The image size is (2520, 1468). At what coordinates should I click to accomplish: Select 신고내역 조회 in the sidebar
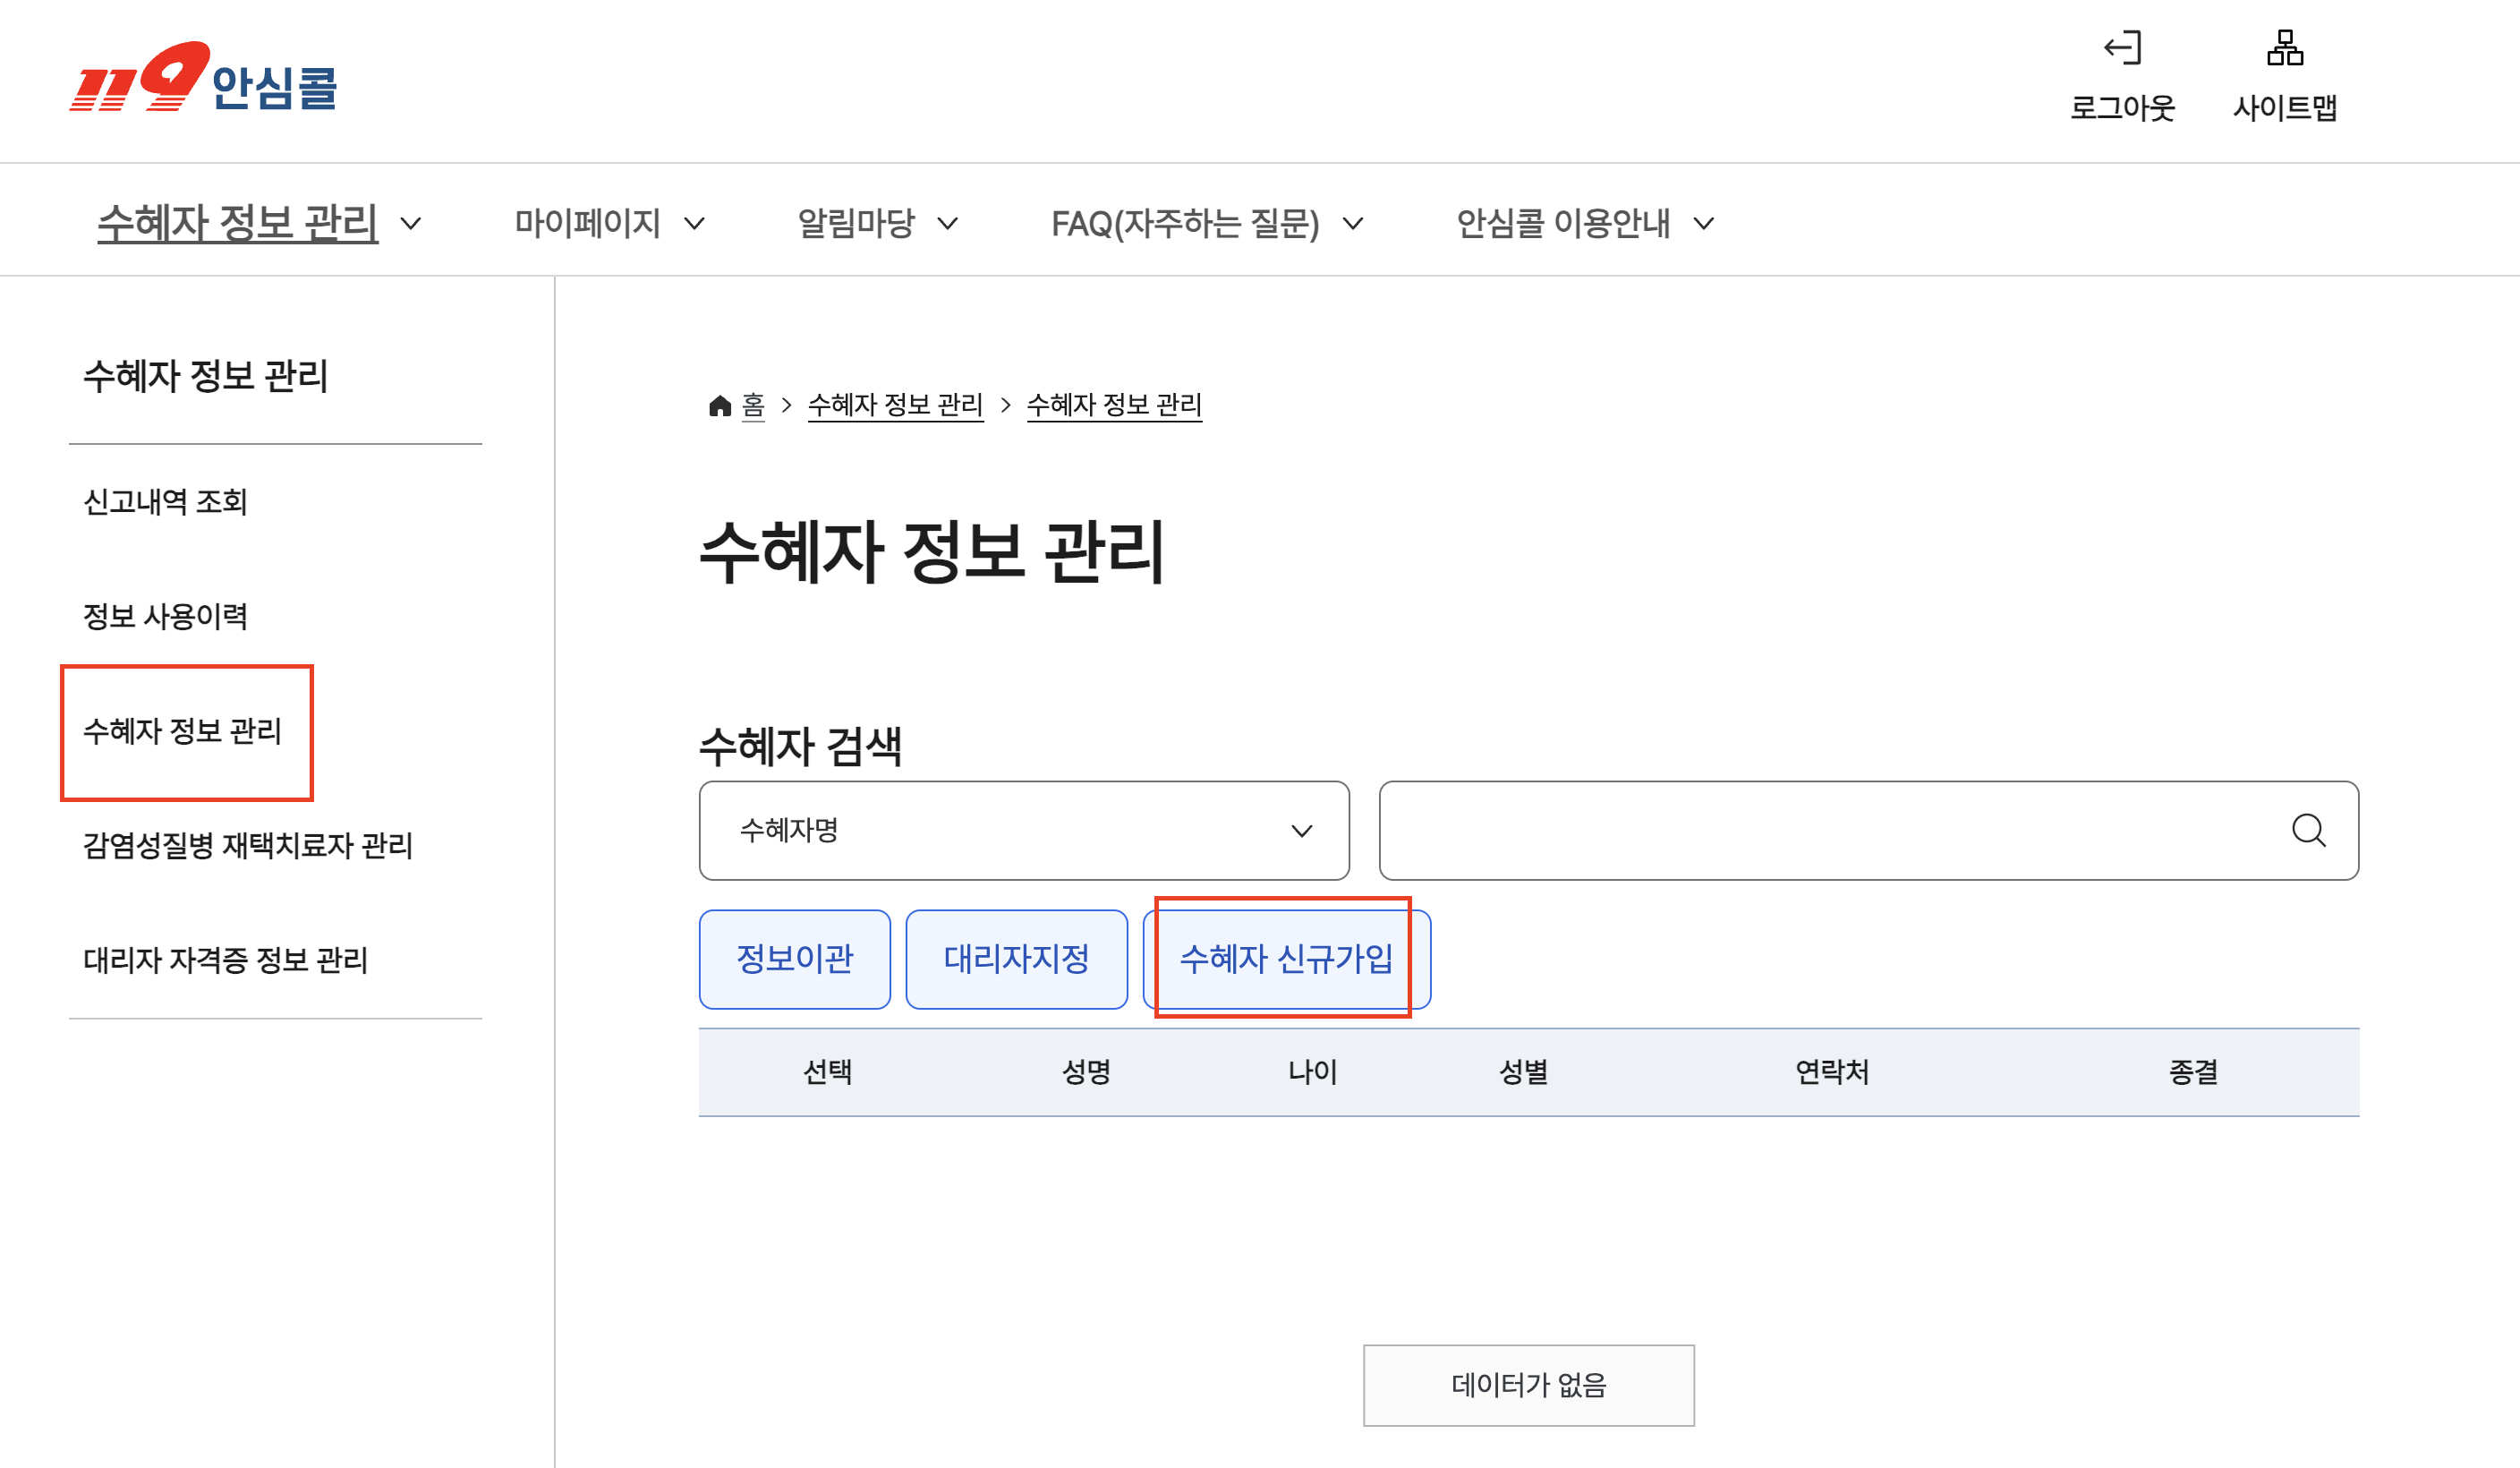click(165, 501)
